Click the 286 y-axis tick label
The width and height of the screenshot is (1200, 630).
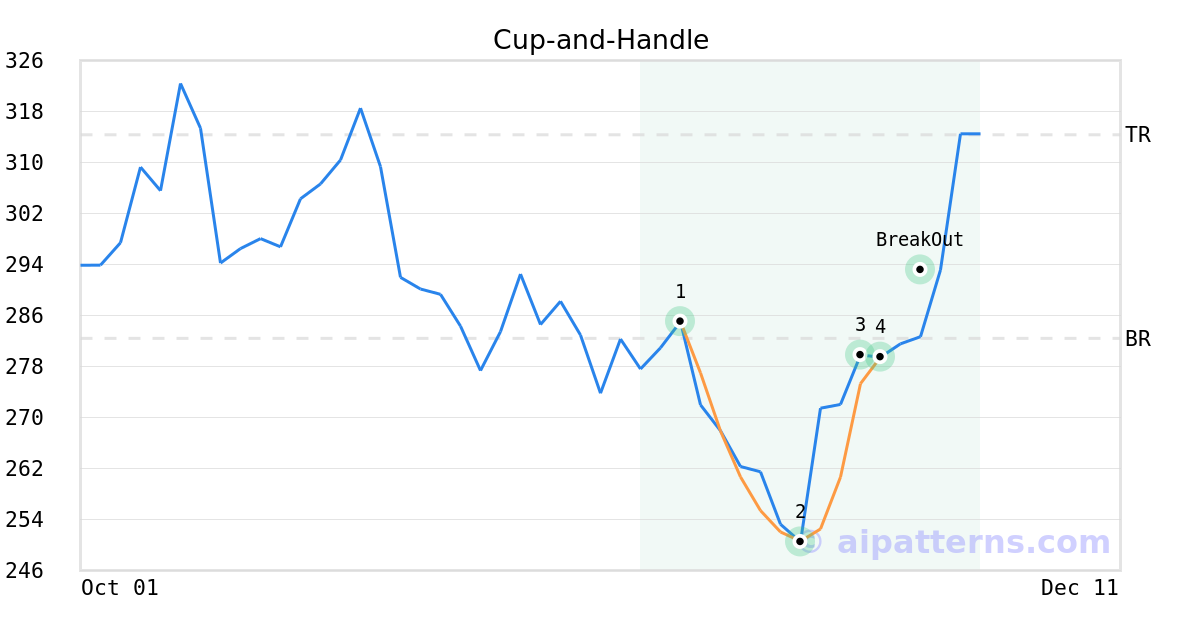[x=24, y=316]
